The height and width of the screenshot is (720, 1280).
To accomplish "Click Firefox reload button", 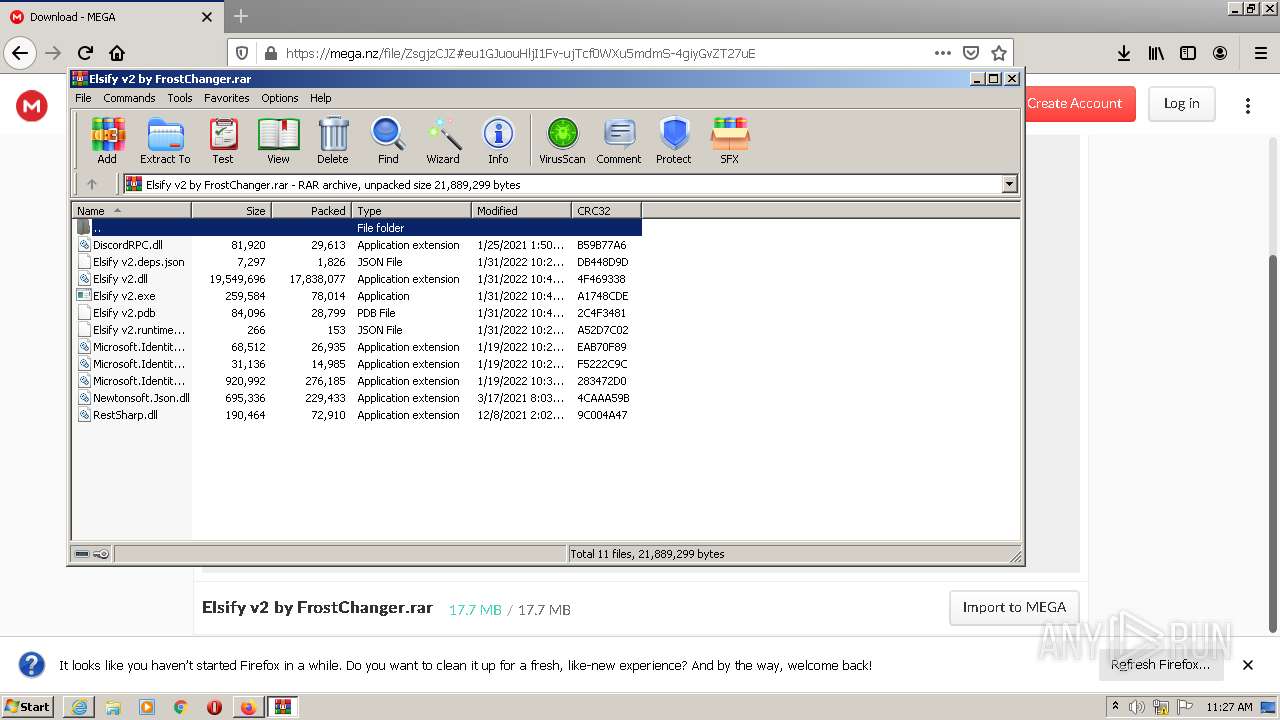I will tap(86, 53).
